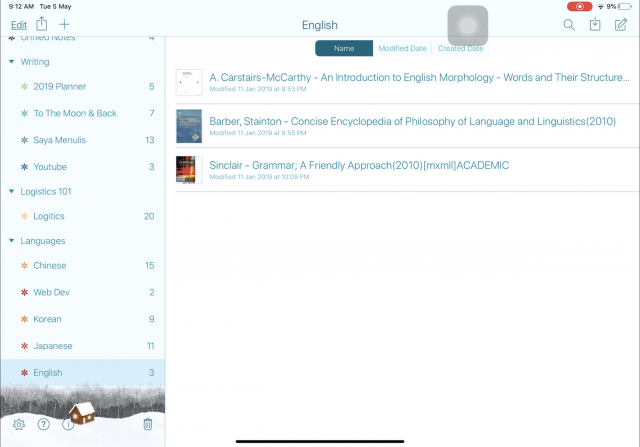The image size is (640, 447).
Task: Open To The Moon & Back notebook
Action: point(83,113)
